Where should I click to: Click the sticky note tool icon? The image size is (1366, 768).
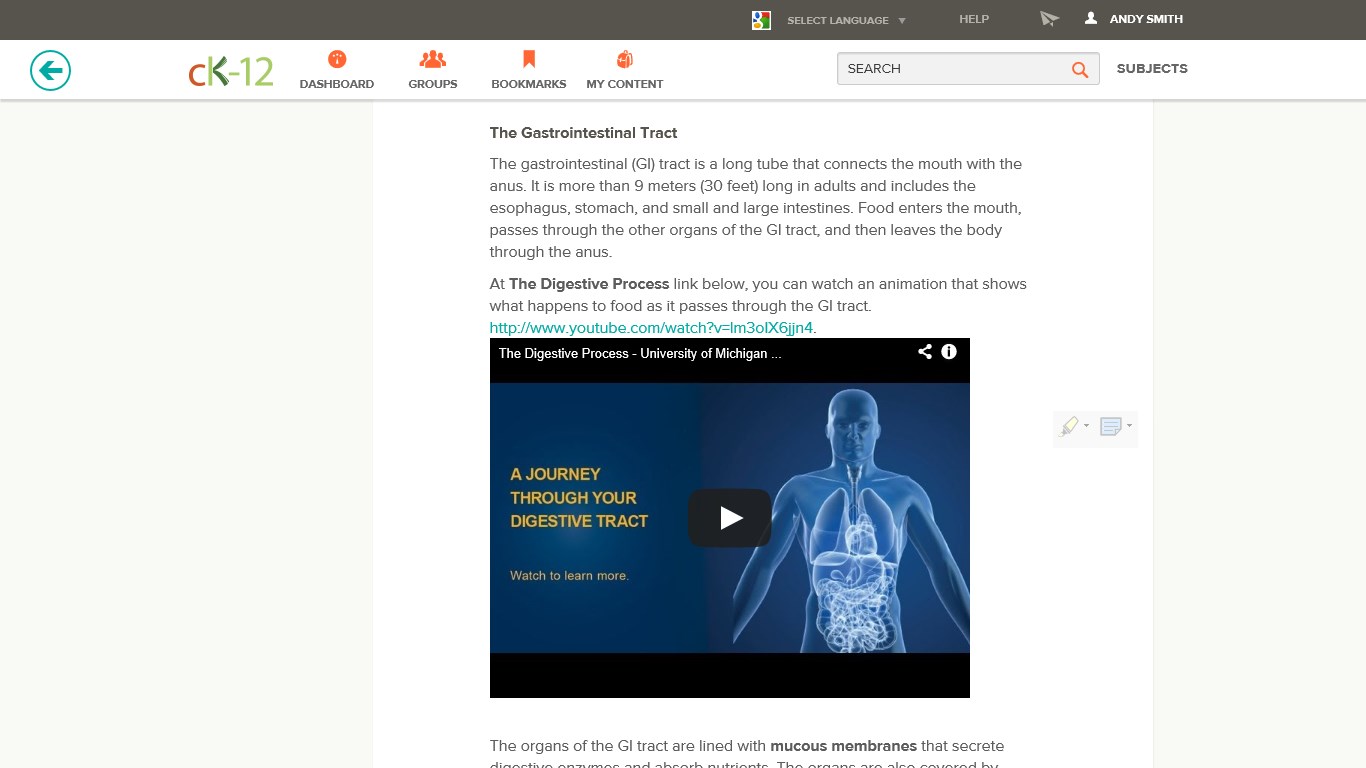pyautogui.click(x=1110, y=427)
